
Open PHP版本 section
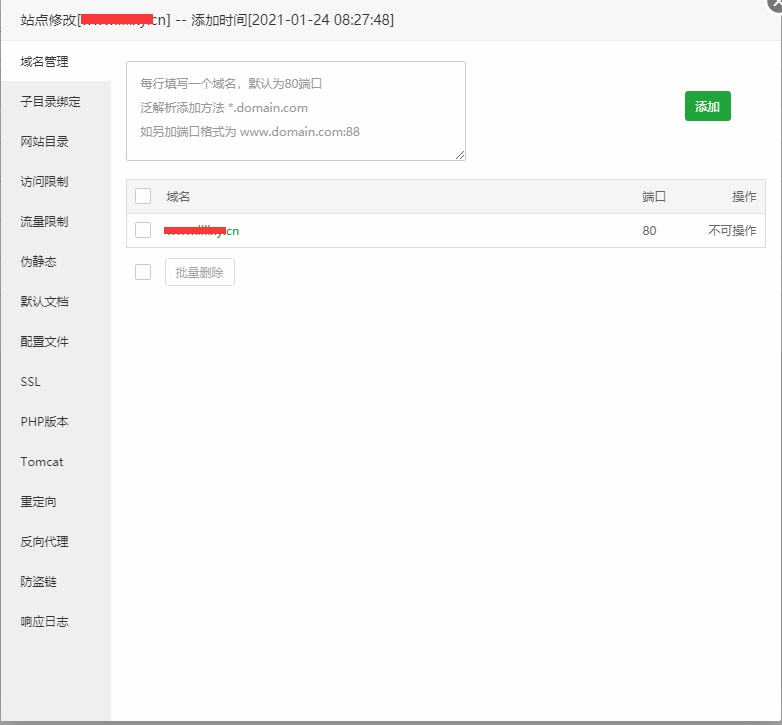(56, 421)
